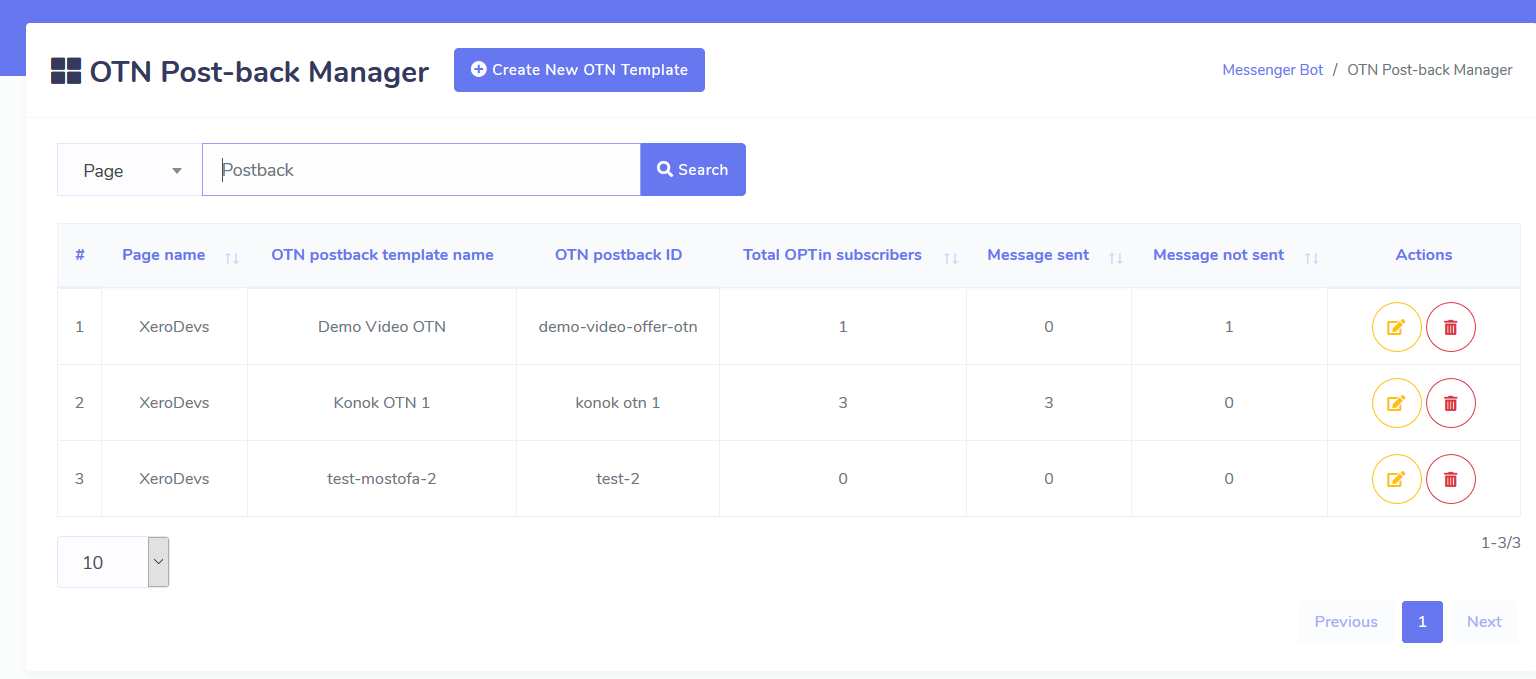The width and height of the screenshot is (1536, 679).
Task: Select pagination page 1
Action: point(1422,622)
